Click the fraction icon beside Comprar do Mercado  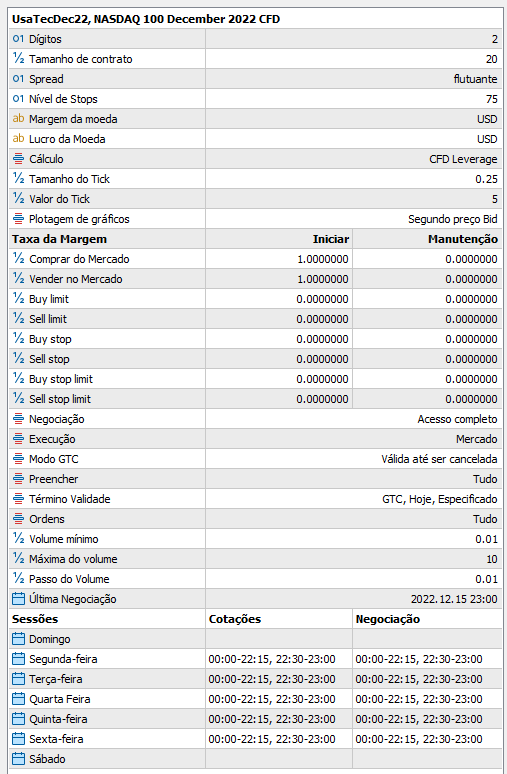[x=18, y=259]
